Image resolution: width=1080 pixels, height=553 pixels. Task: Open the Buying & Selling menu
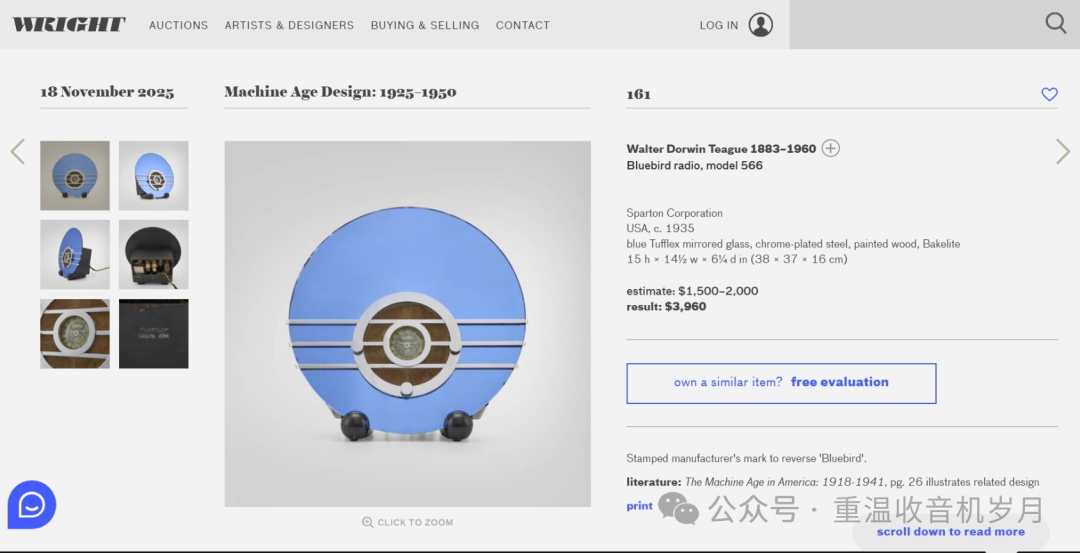424,25
